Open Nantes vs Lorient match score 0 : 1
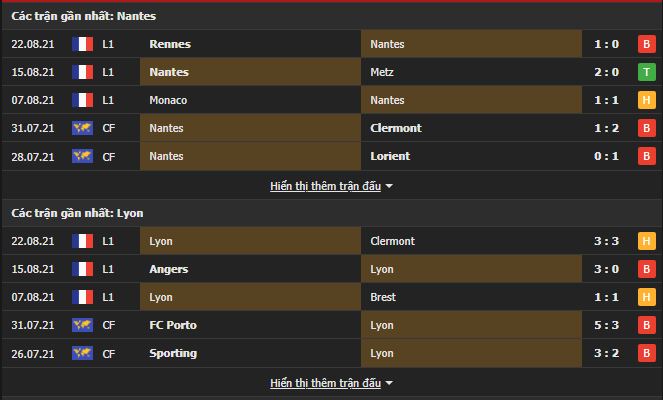Image resolution: width=663 pixels, height=400 pixels. point(608,156)
